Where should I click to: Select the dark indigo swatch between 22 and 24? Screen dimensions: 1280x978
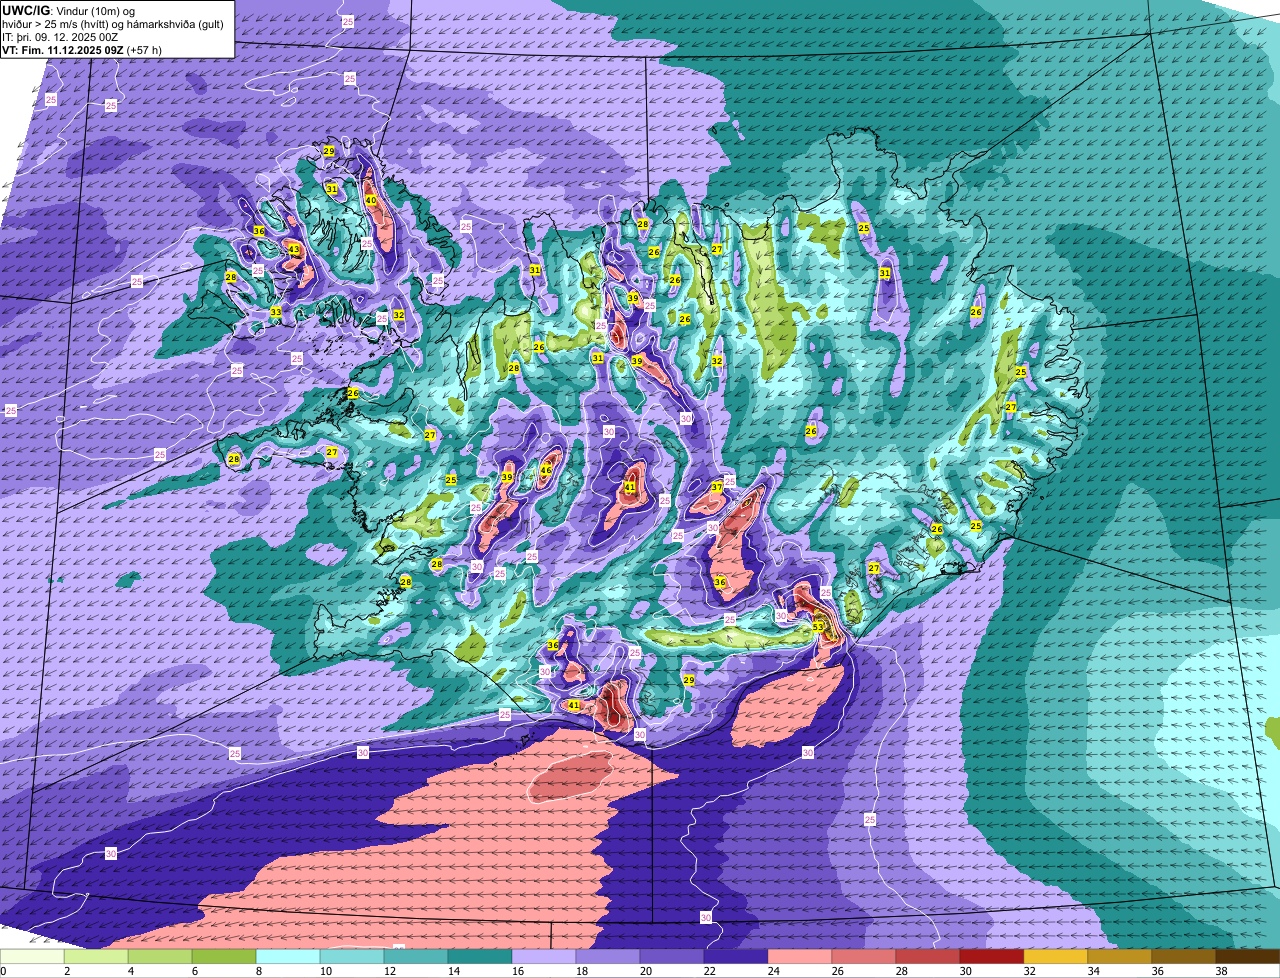[x=736, y=956]
